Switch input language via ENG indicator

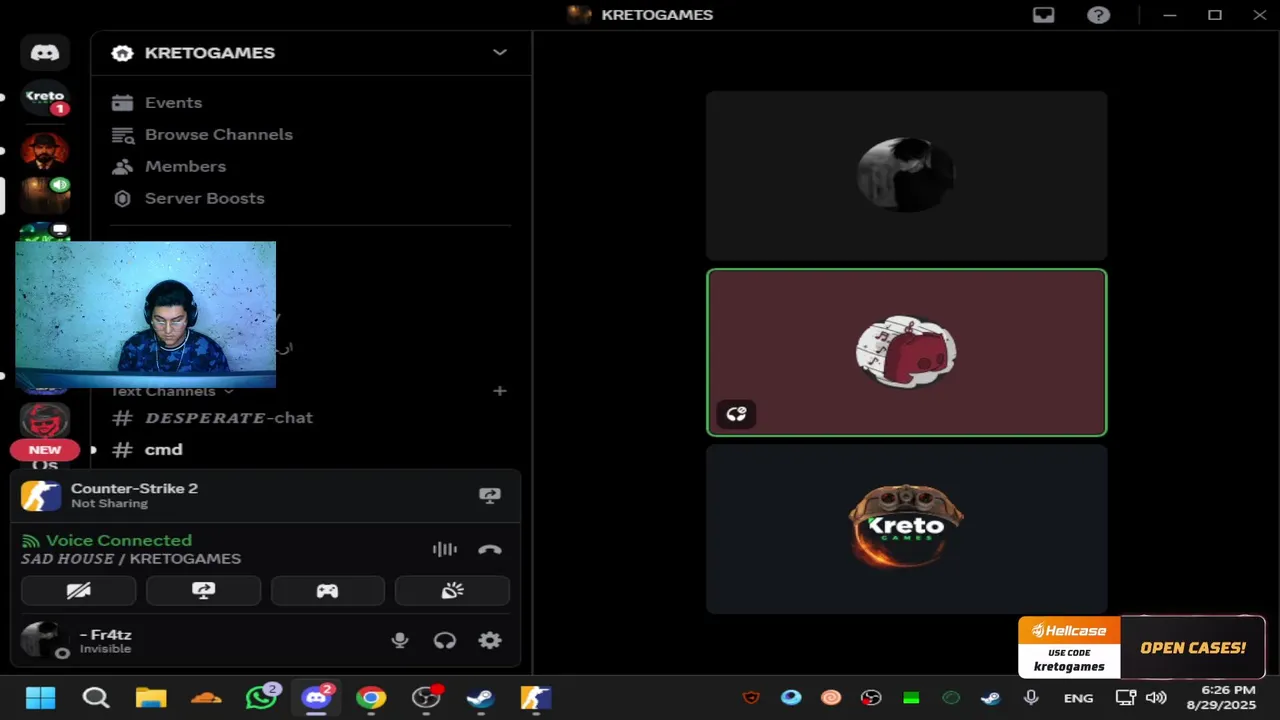(1078, 698)
